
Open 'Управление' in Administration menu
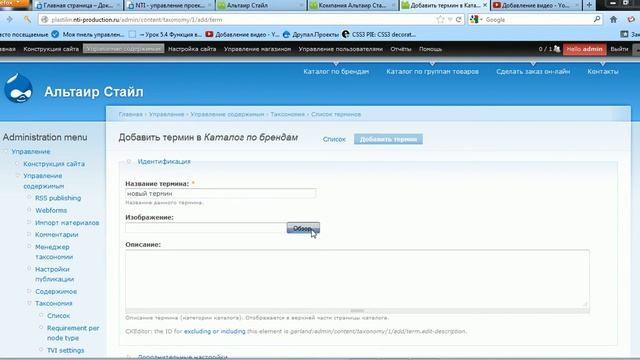[31, 151]
